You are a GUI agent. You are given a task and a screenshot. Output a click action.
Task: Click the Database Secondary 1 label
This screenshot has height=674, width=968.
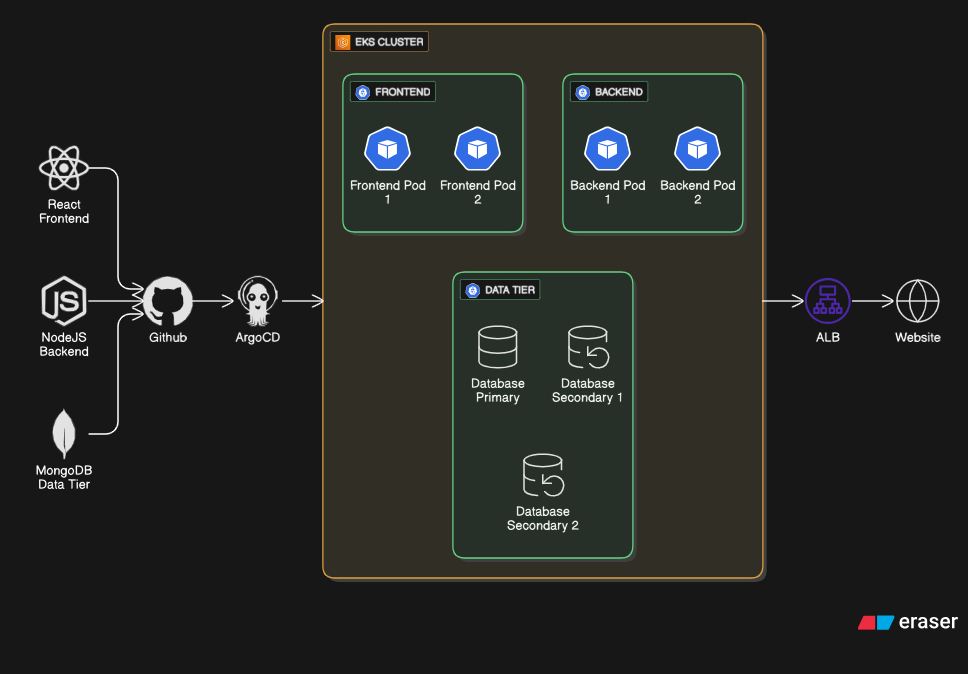(x=588, y=390)
